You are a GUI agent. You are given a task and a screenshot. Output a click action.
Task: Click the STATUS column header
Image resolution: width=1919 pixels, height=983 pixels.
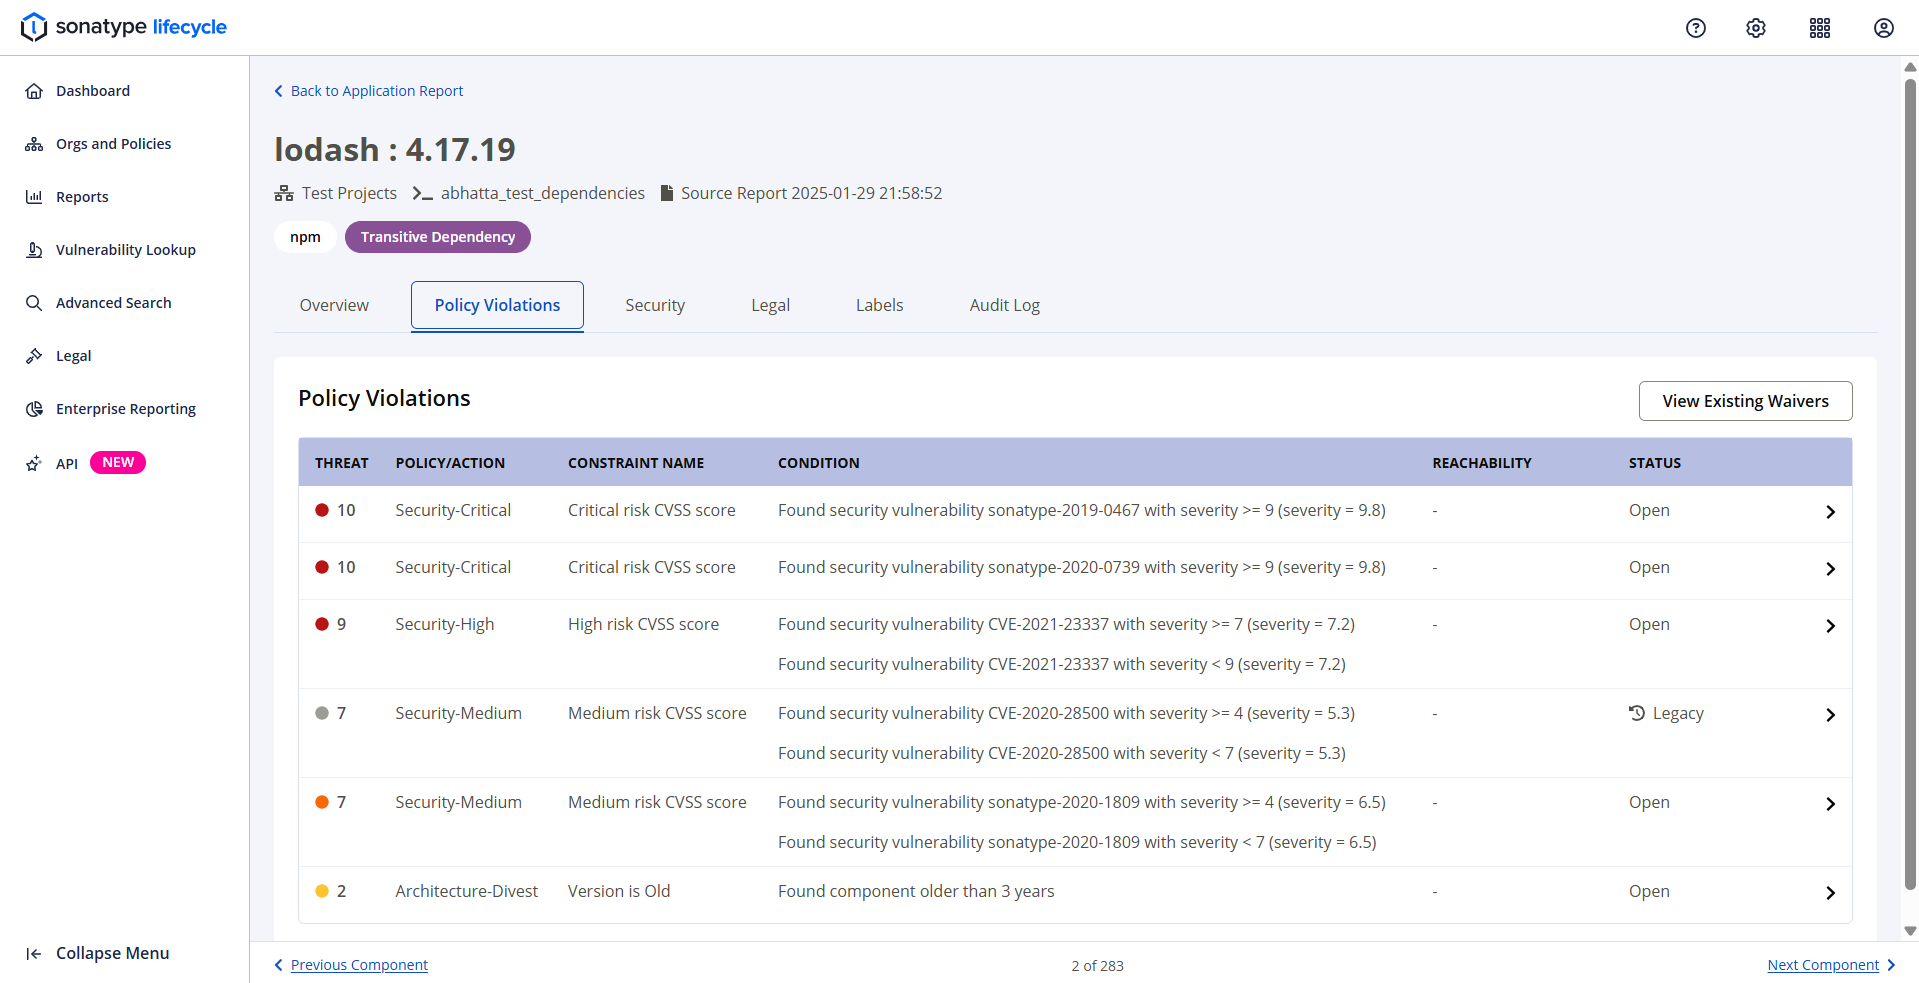[x=1655, y=463]
